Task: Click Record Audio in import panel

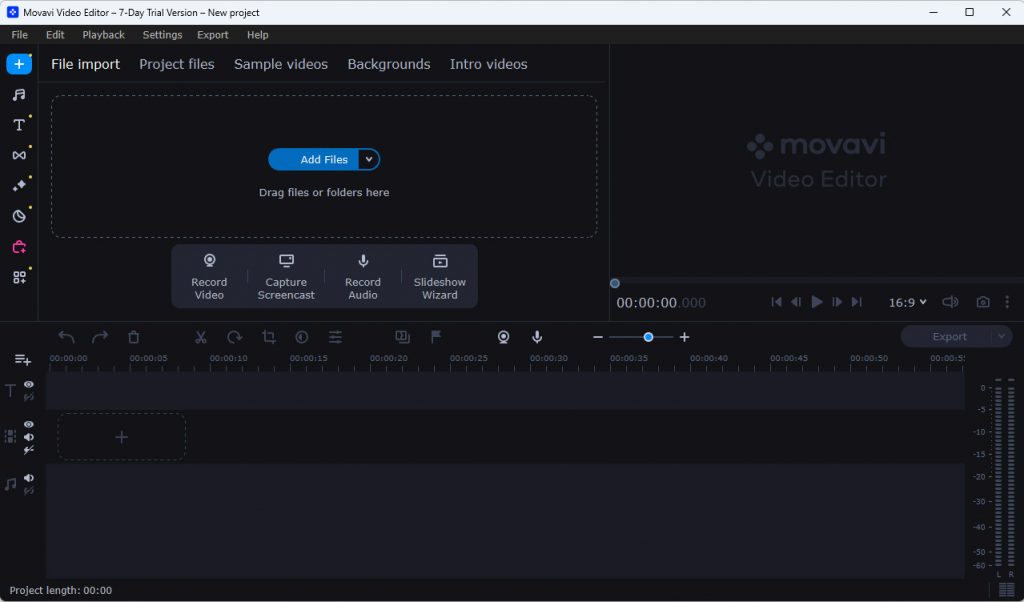Action: (x=363, y=276)
